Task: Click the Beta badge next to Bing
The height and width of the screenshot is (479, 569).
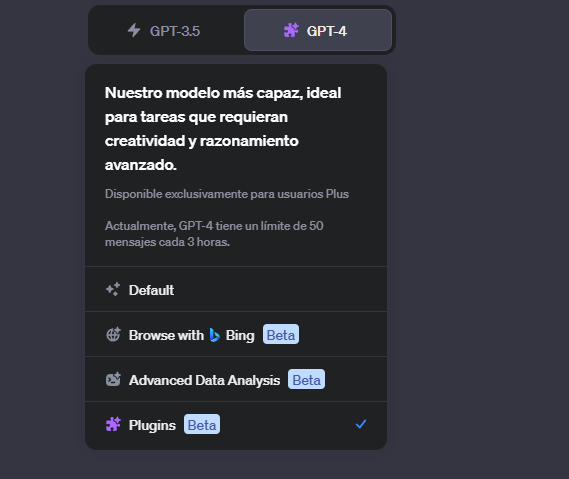Action: (x=281, y=334)
